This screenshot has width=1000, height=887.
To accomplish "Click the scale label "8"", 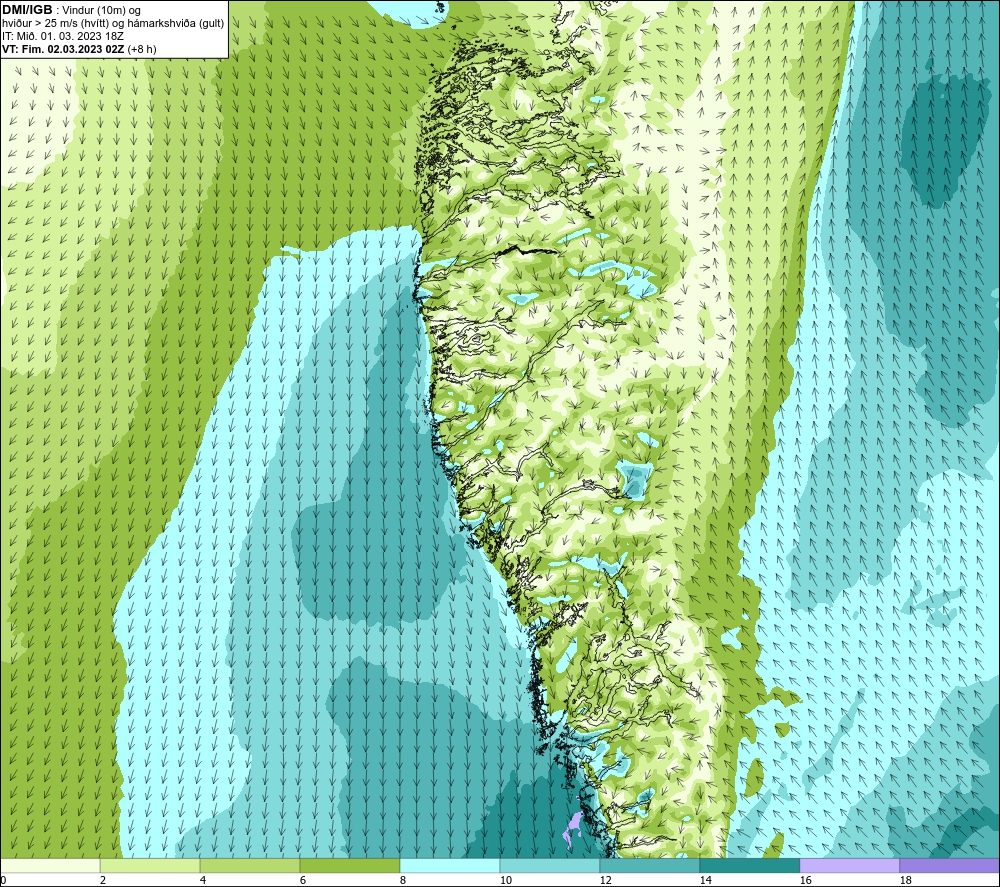I will pyautogui.click(x=403, y=881).
